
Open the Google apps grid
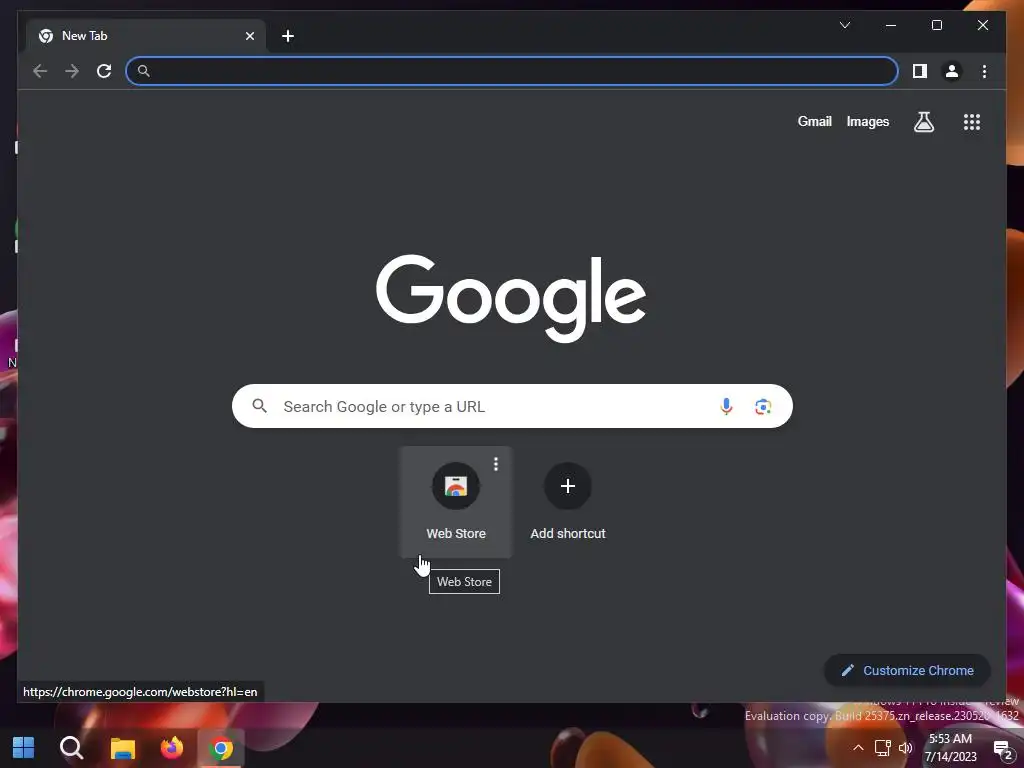point(972,122)
